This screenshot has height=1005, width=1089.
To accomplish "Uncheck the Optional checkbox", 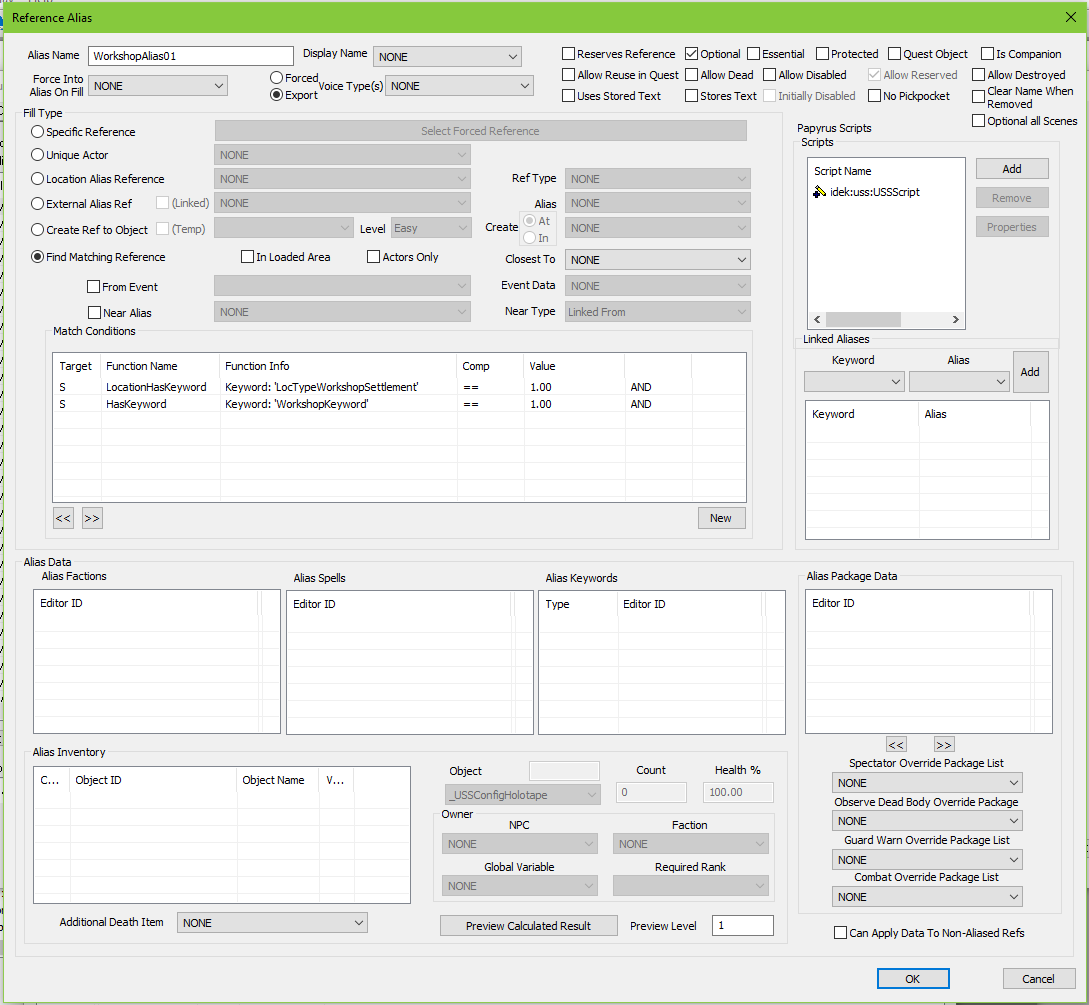I will 691,54.
